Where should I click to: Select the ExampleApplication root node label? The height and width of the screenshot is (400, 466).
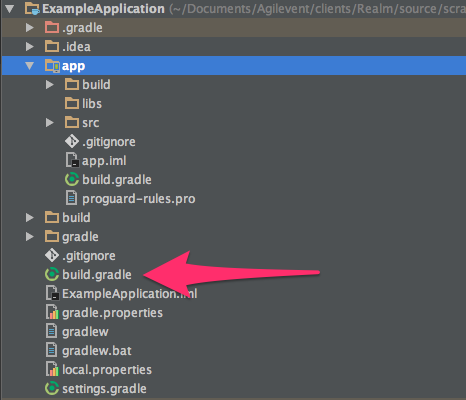[x=103, y=9]
